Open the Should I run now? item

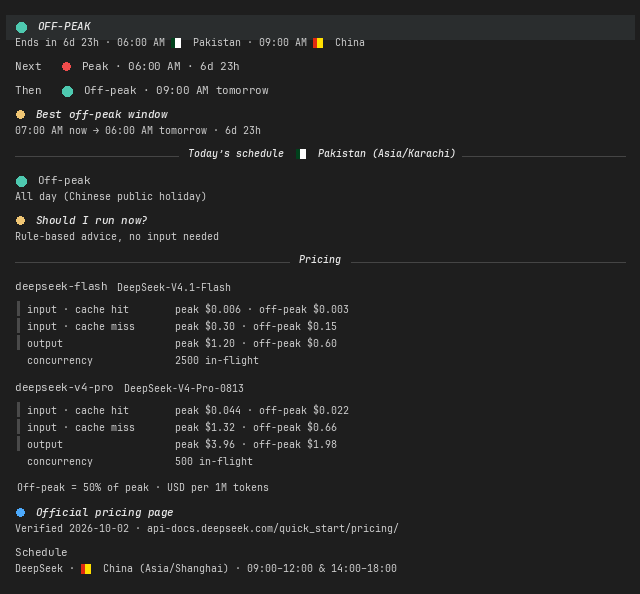tap(91, 220)
